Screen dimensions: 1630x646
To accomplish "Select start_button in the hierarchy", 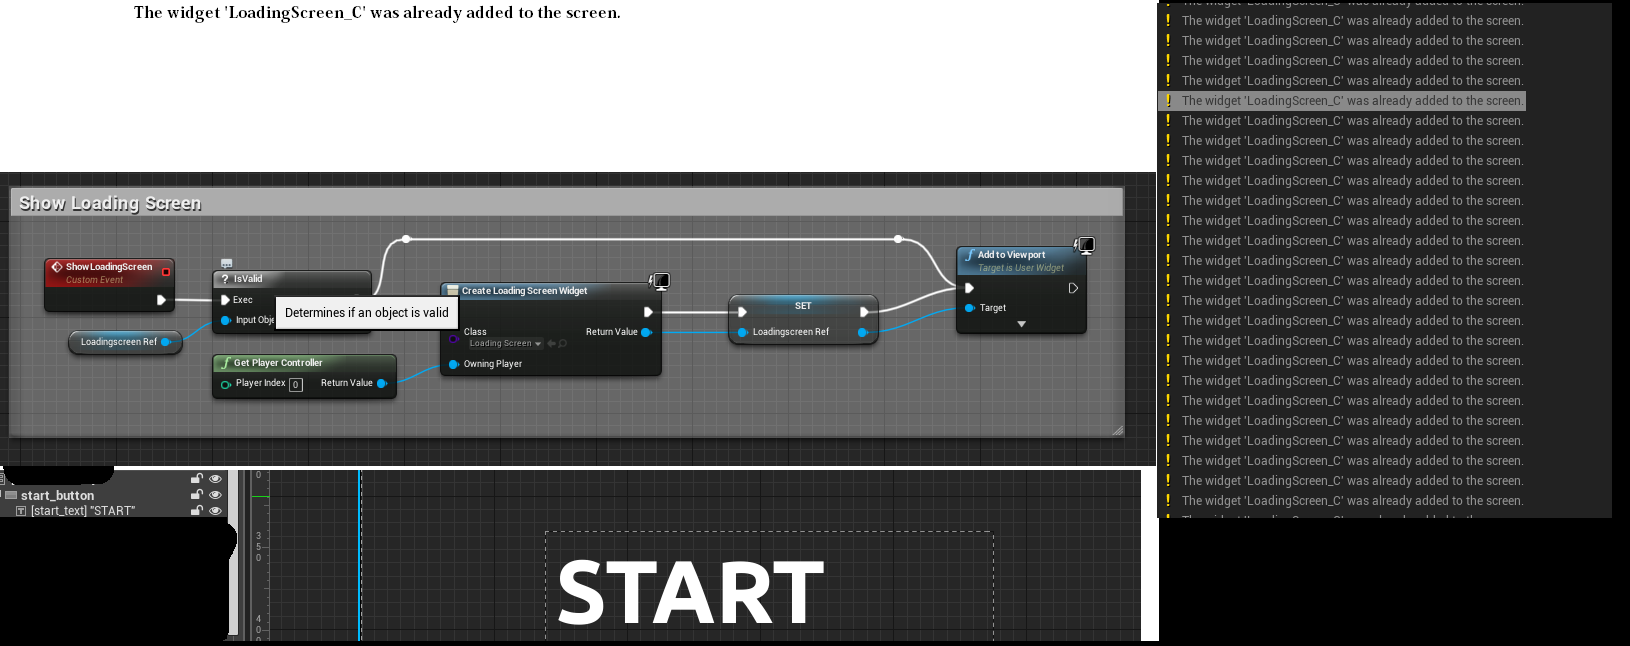I will click(x=57, y=495).
